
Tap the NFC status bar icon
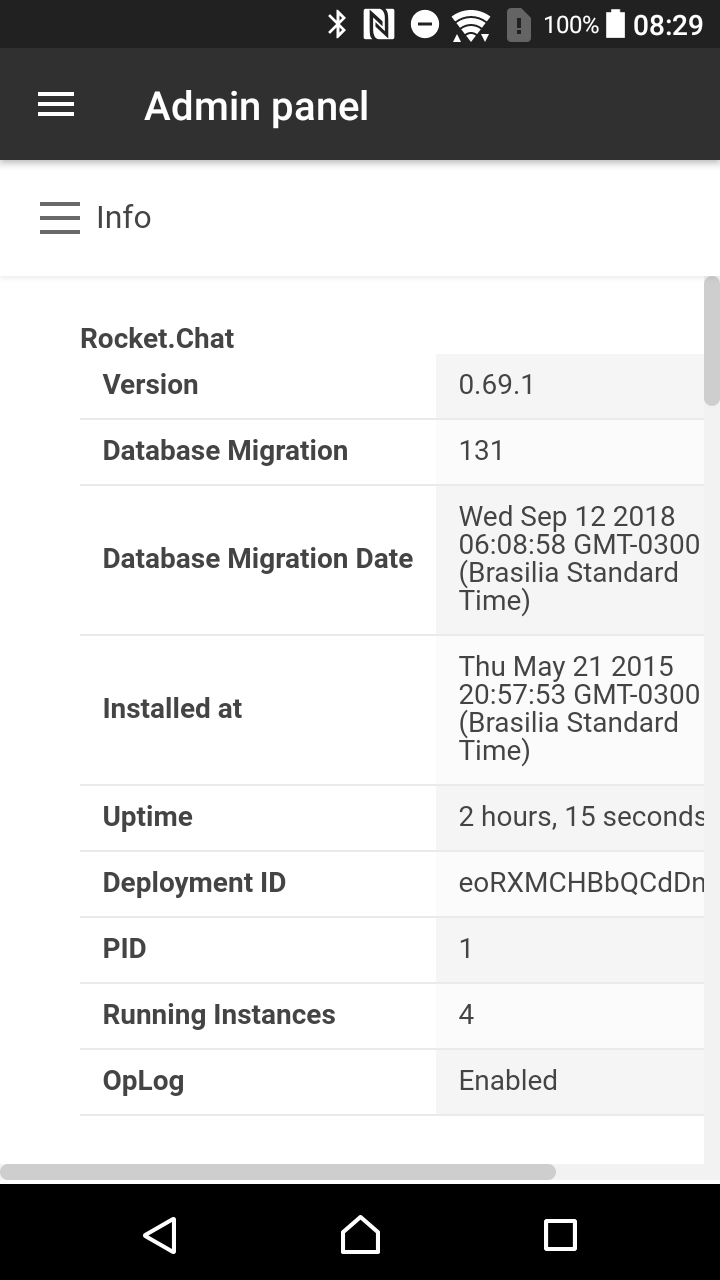(x=379, y=24)
